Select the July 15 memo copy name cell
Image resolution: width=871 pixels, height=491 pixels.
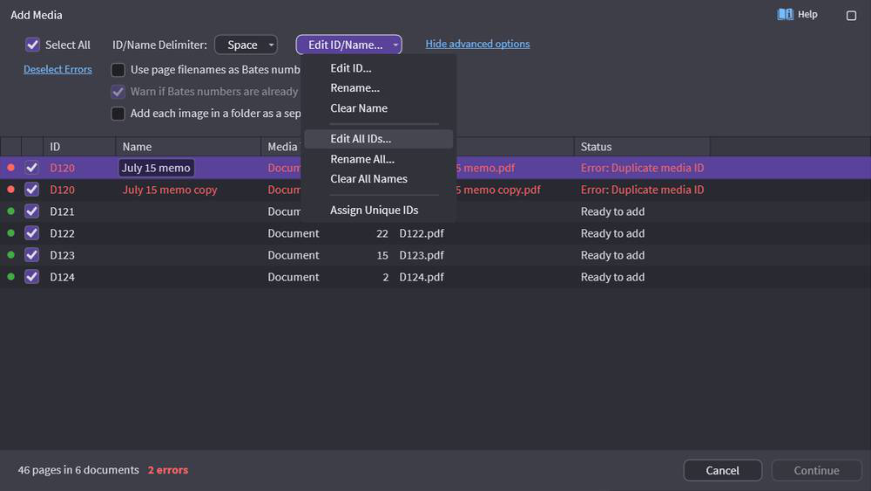[170, 189]
